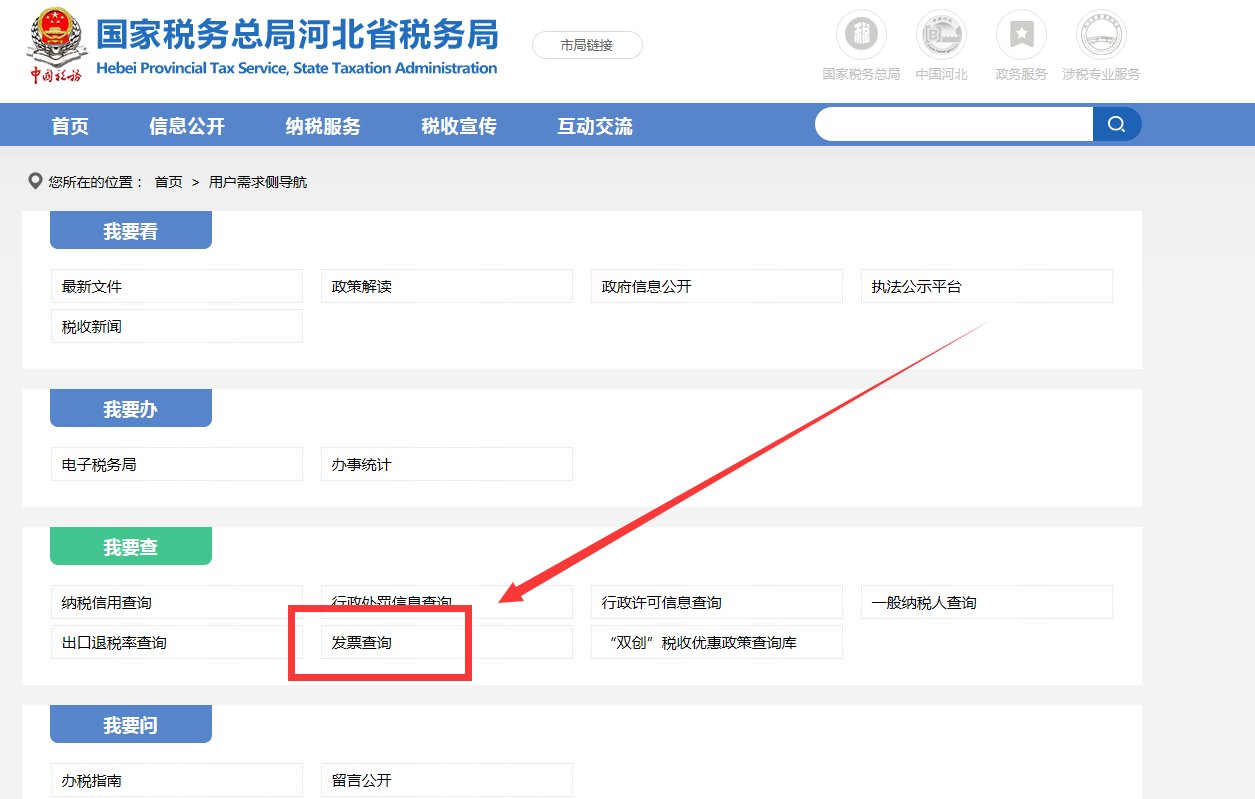Open the 纳税服务 navigation menu

click(x=322, y=125)
